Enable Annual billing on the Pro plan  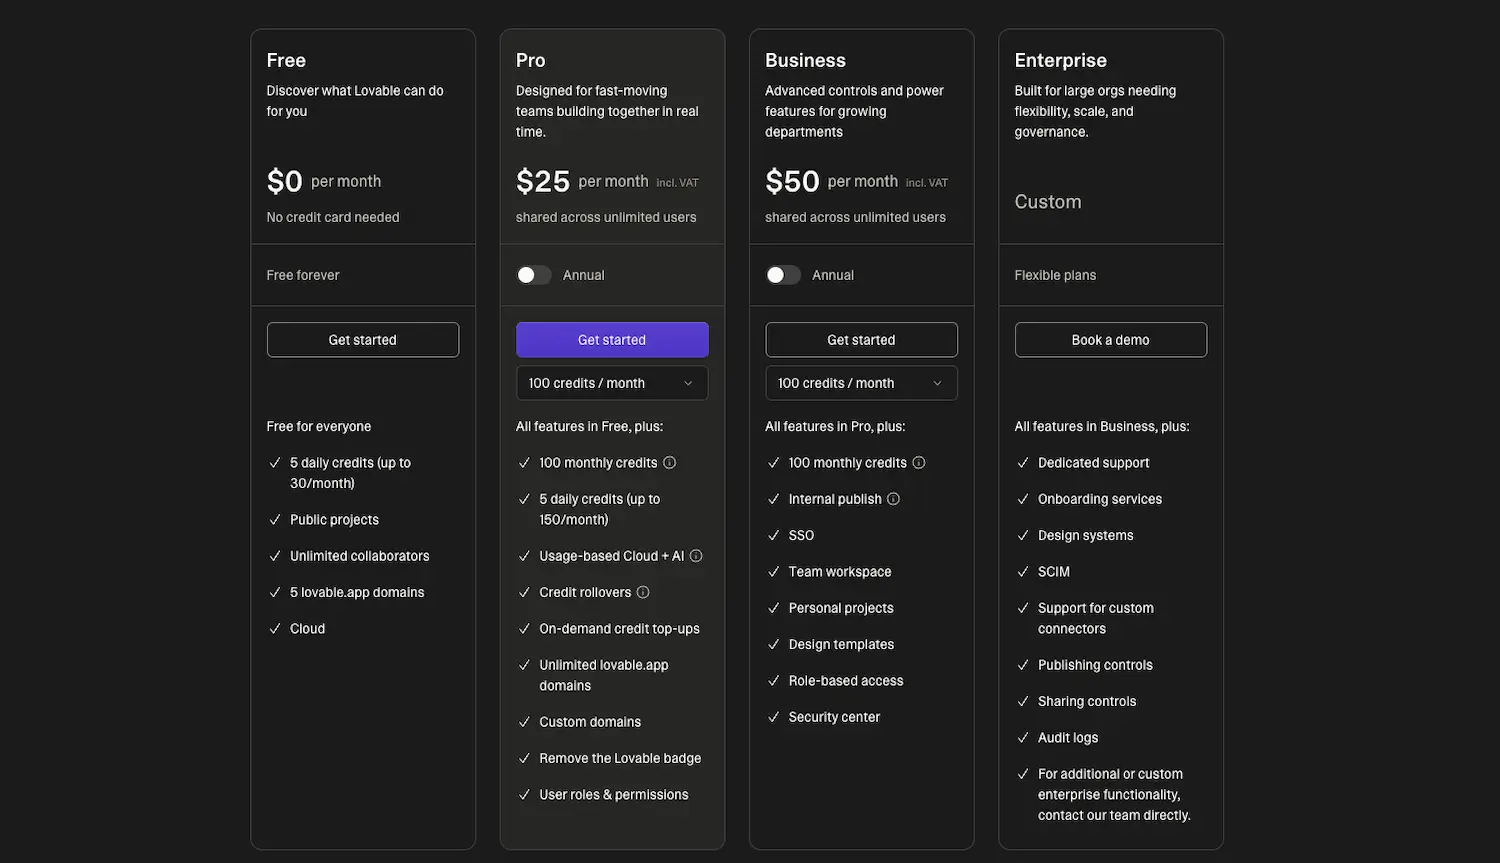533,274
